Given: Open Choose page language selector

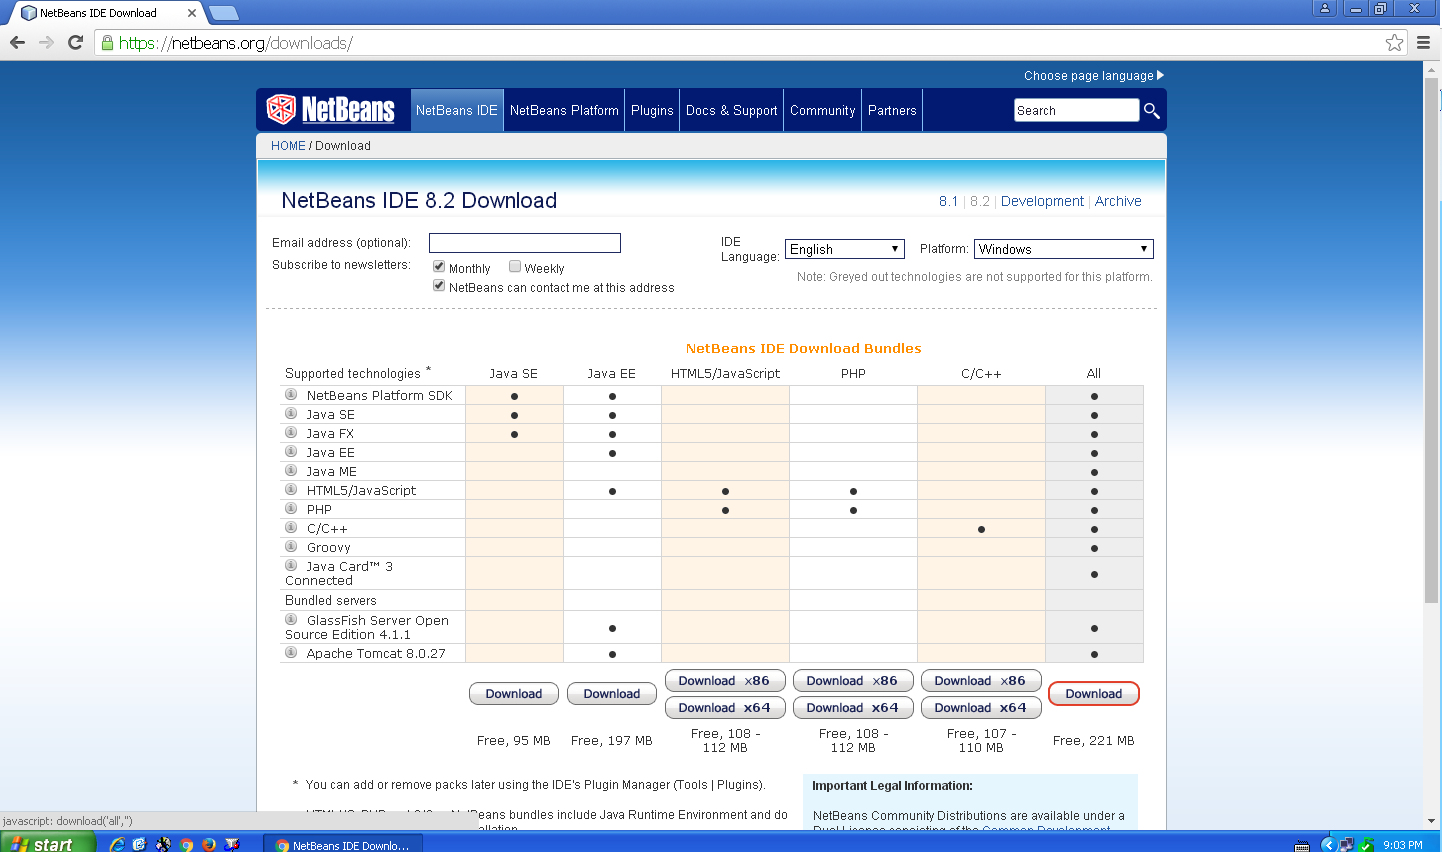Looking at the screenshot, I should pos(1093,76).
